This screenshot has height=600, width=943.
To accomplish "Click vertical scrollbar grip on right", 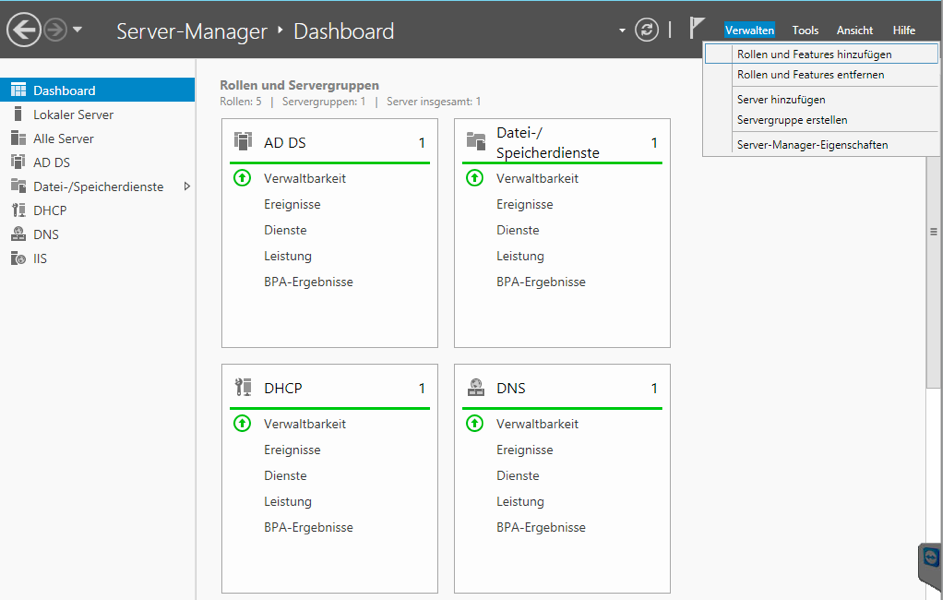I will (x=933, y=231).
